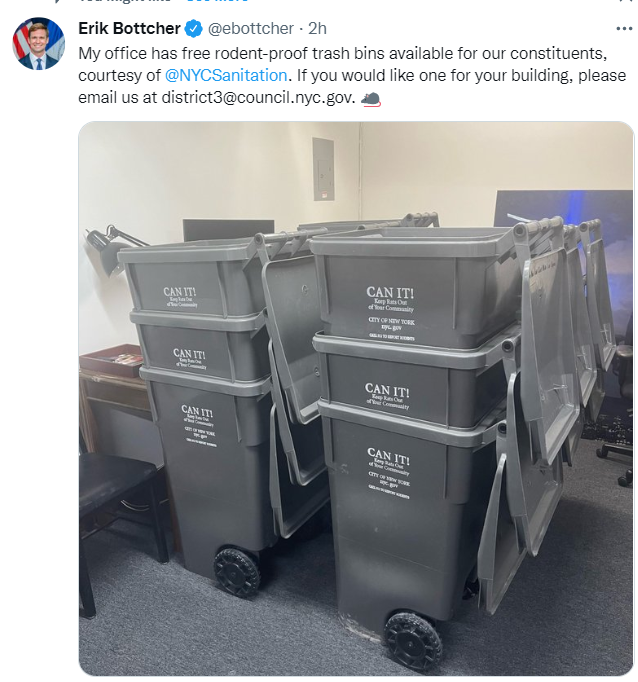This screenshot has width=638, height=682.
Task: Click the red tray on the wooden desk
Action: 111,360
